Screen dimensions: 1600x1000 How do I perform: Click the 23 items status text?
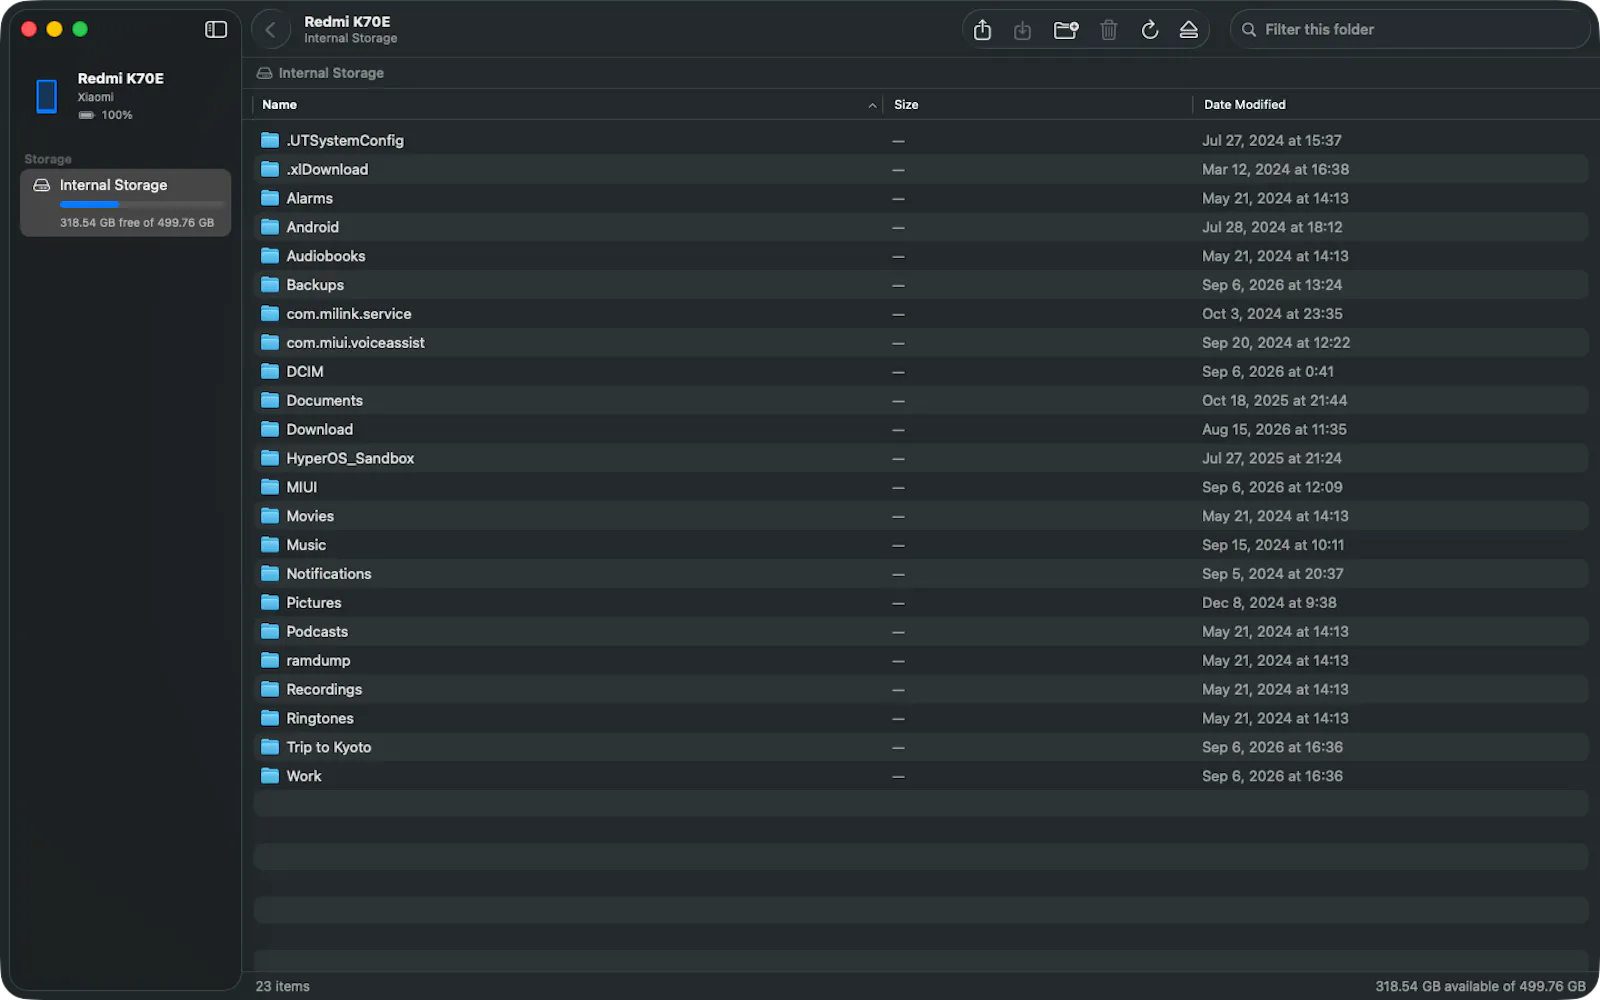(x=282, y=986)
